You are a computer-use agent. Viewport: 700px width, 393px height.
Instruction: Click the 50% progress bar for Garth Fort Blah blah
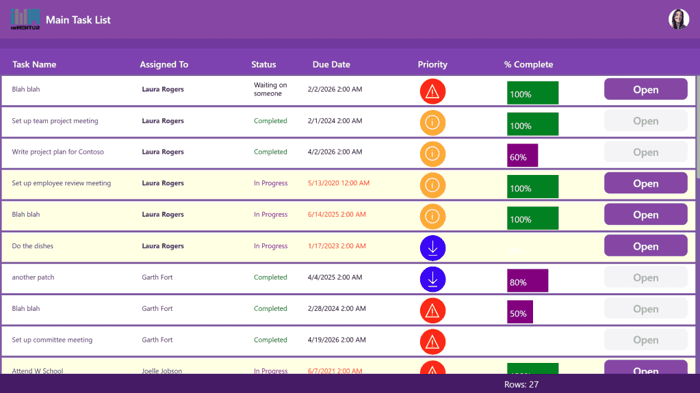click(520, 312)
